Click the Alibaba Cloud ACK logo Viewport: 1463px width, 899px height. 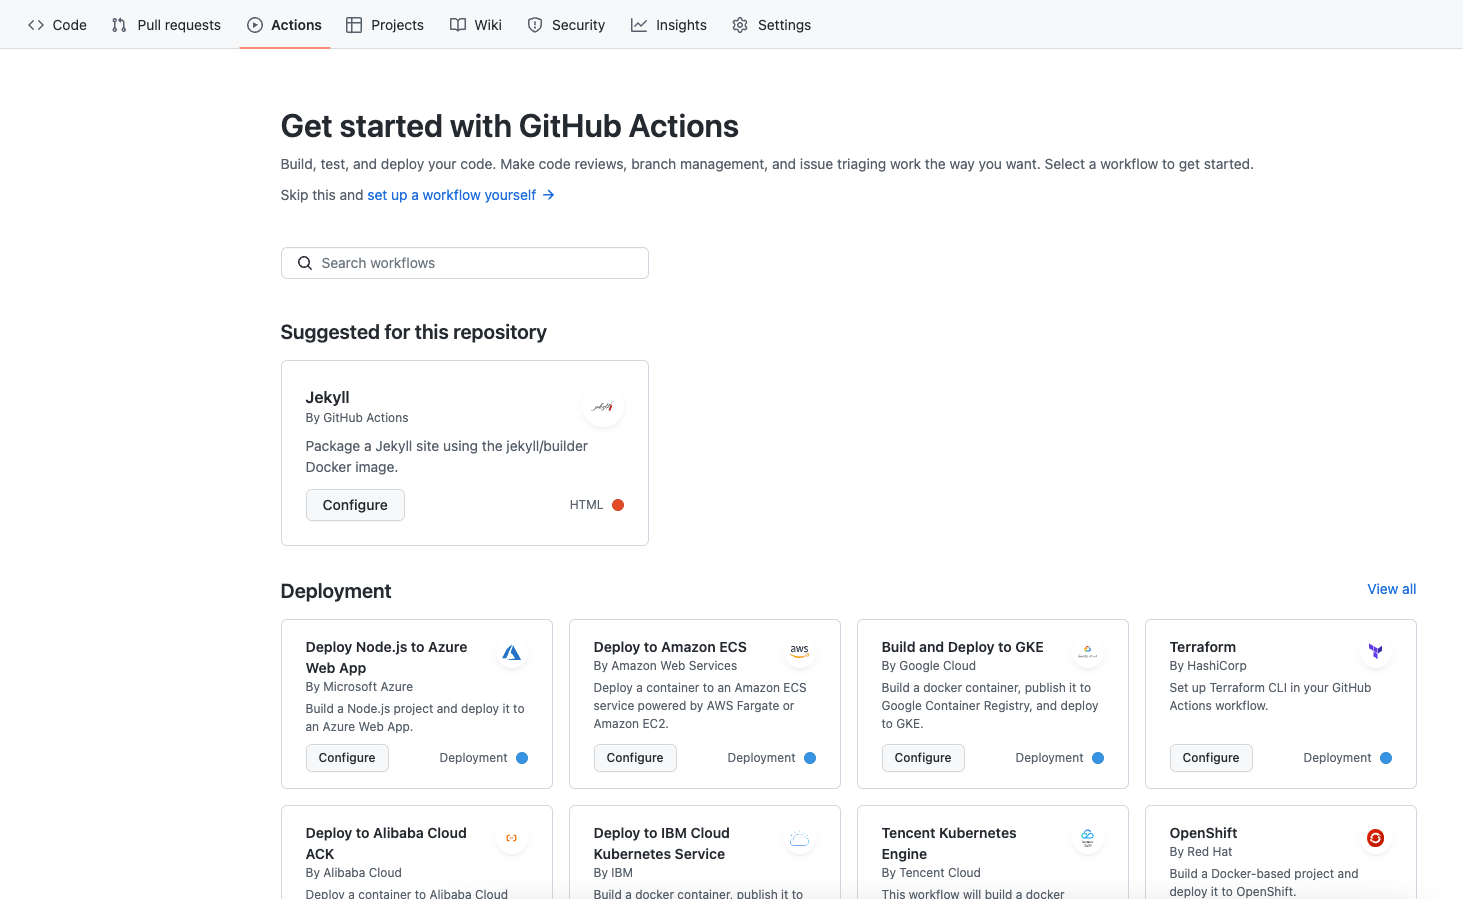point(511,838)
